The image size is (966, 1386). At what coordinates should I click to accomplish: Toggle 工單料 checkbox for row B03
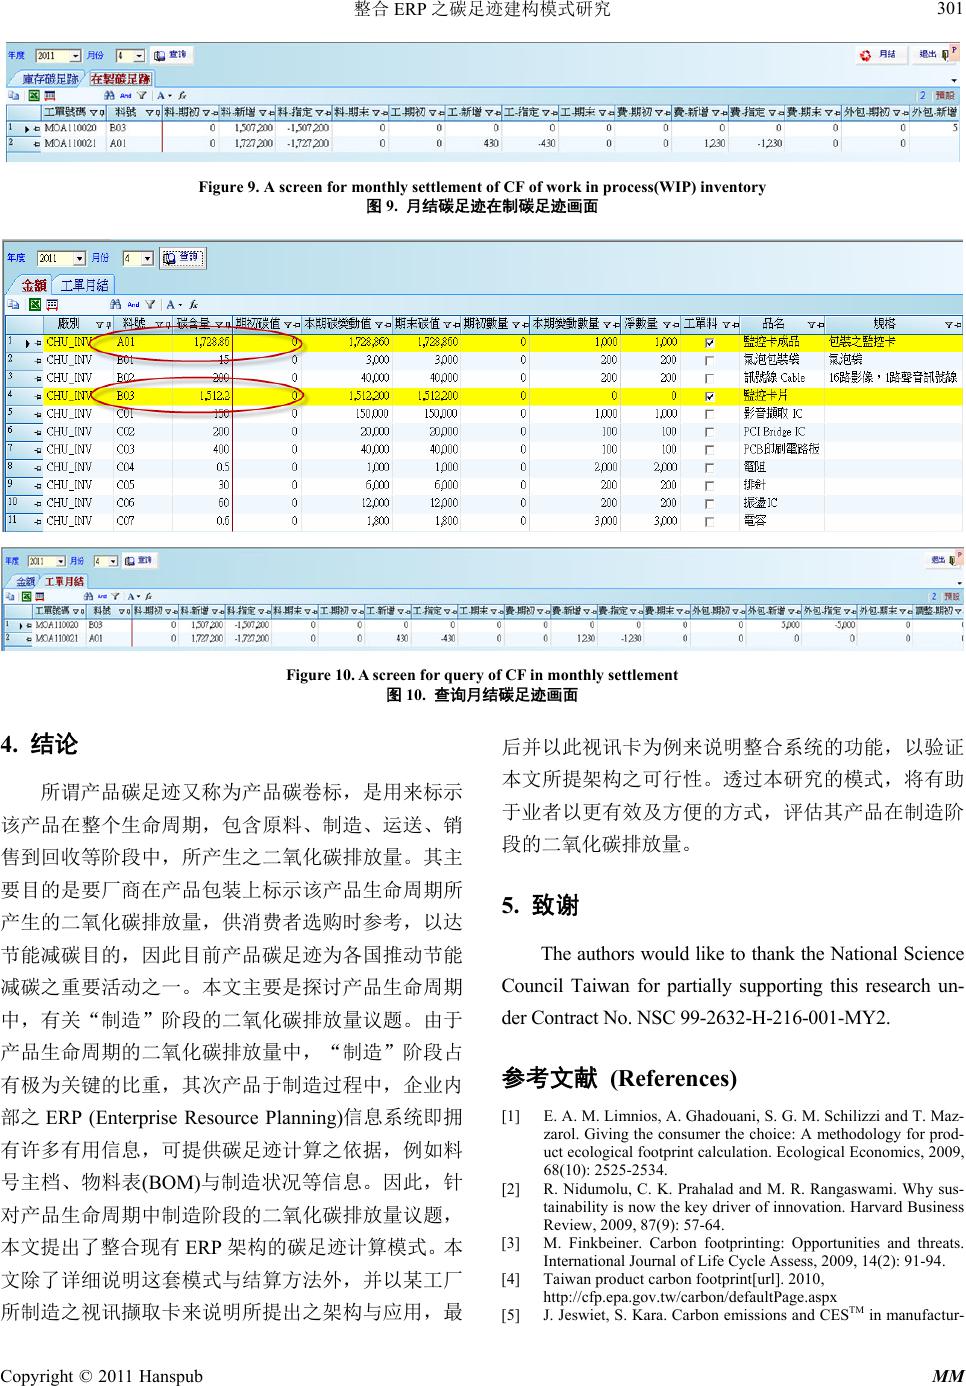pyautogui.click(x=709, y=396)
